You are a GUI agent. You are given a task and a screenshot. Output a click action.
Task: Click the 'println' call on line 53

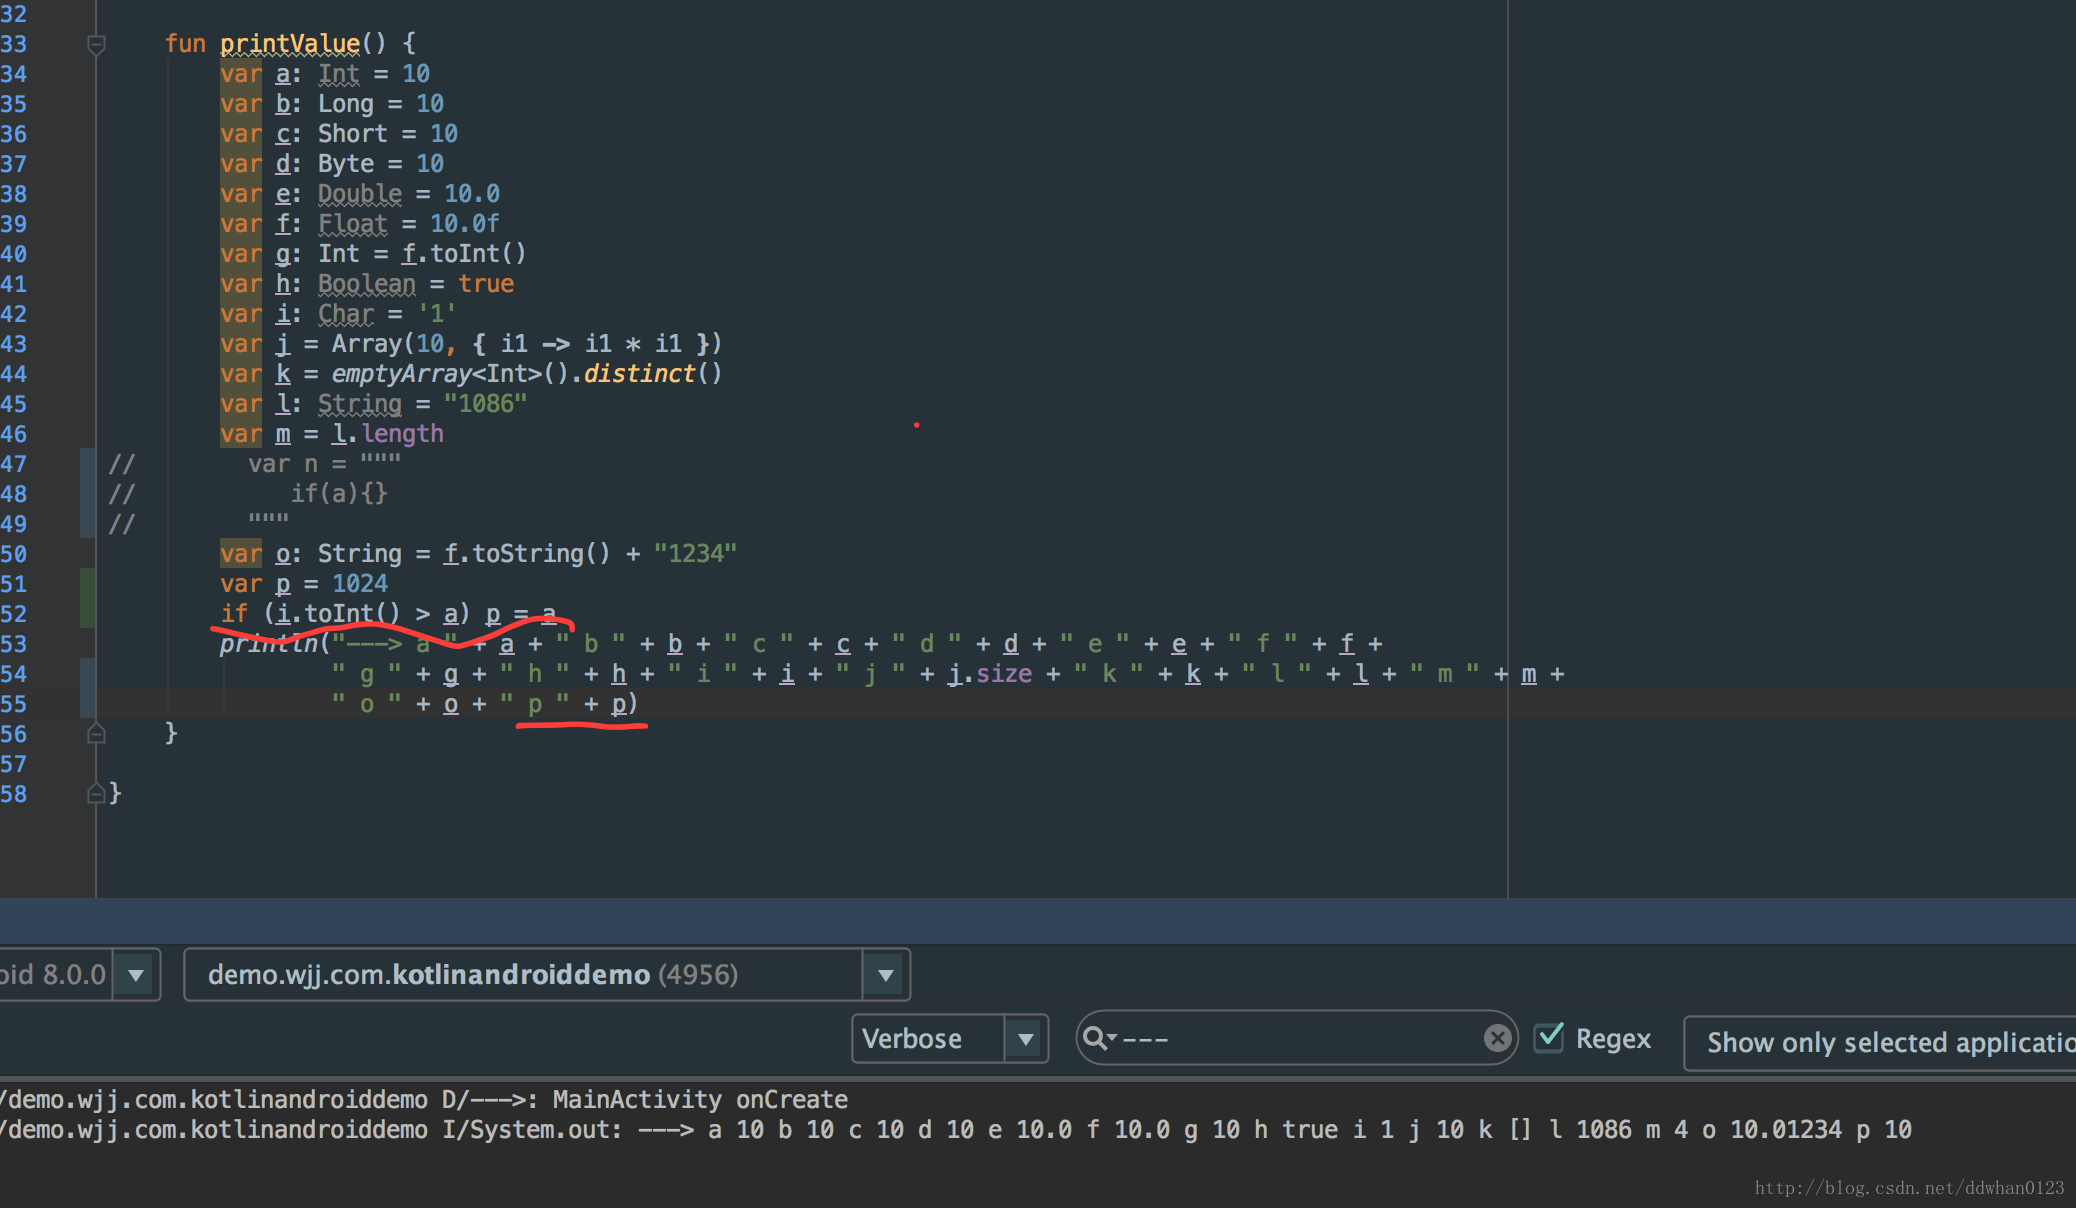[269, 644]
